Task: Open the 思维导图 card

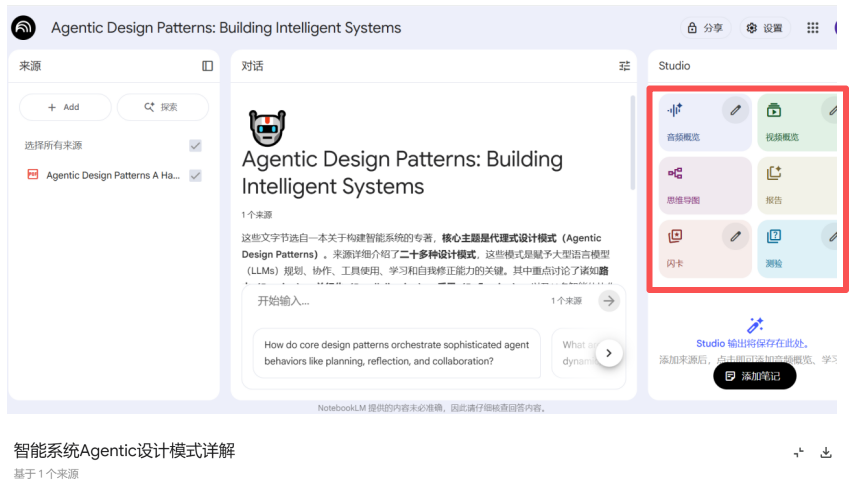Action: coord(704,185)
